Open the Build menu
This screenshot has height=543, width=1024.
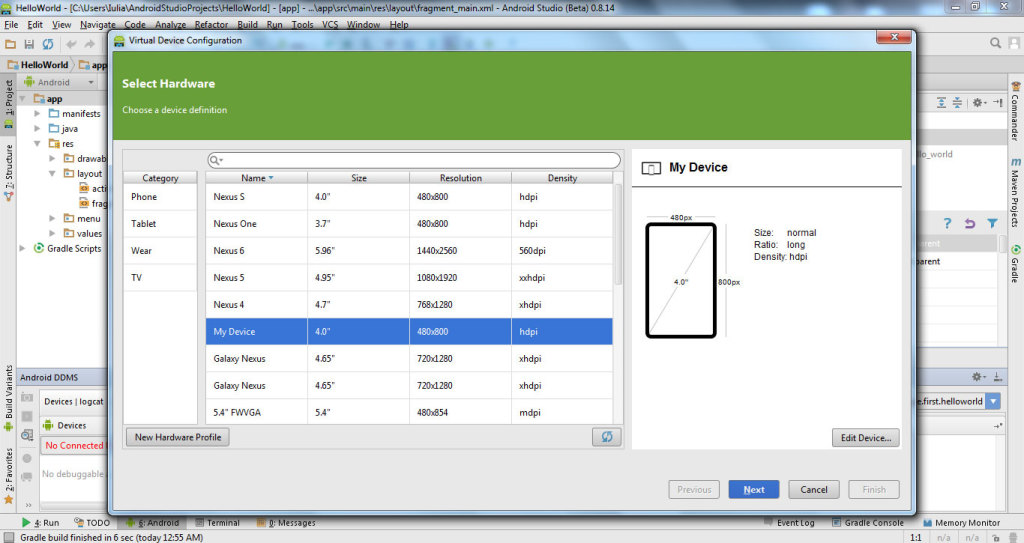coord(248,25)
